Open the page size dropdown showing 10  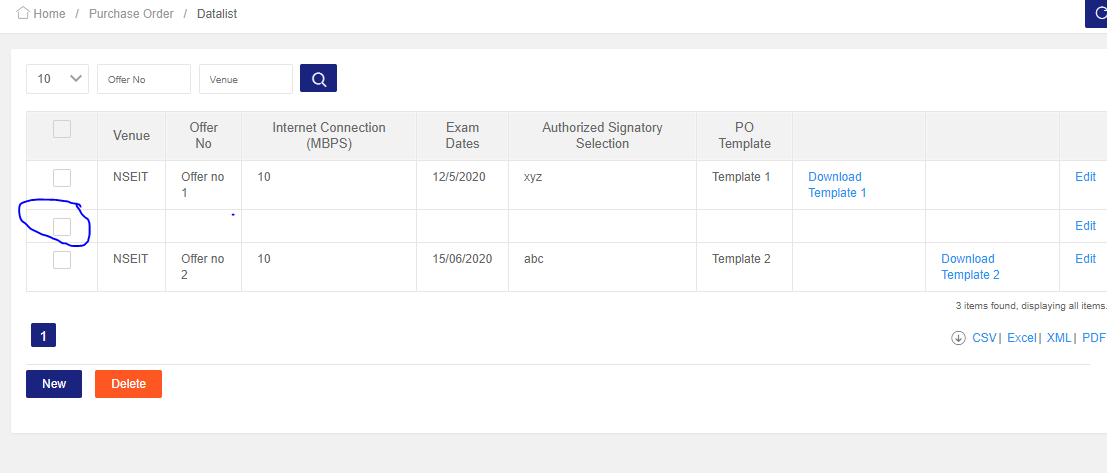[x=58, y=79]
